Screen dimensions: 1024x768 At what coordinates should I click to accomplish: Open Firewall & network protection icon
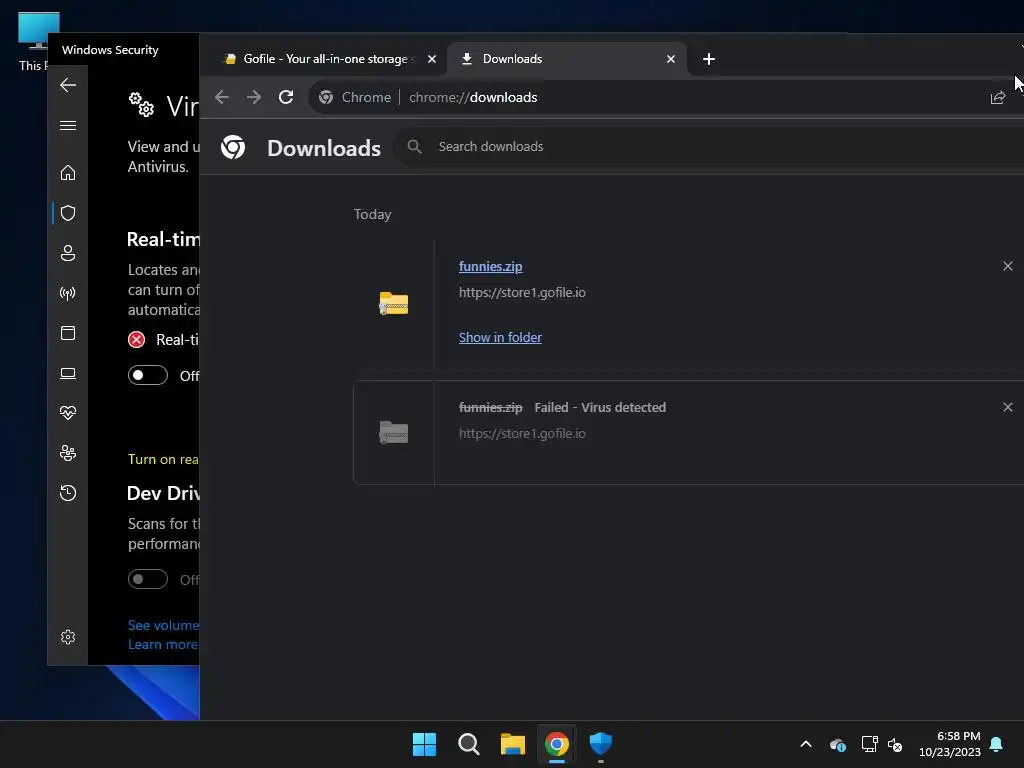68,293
